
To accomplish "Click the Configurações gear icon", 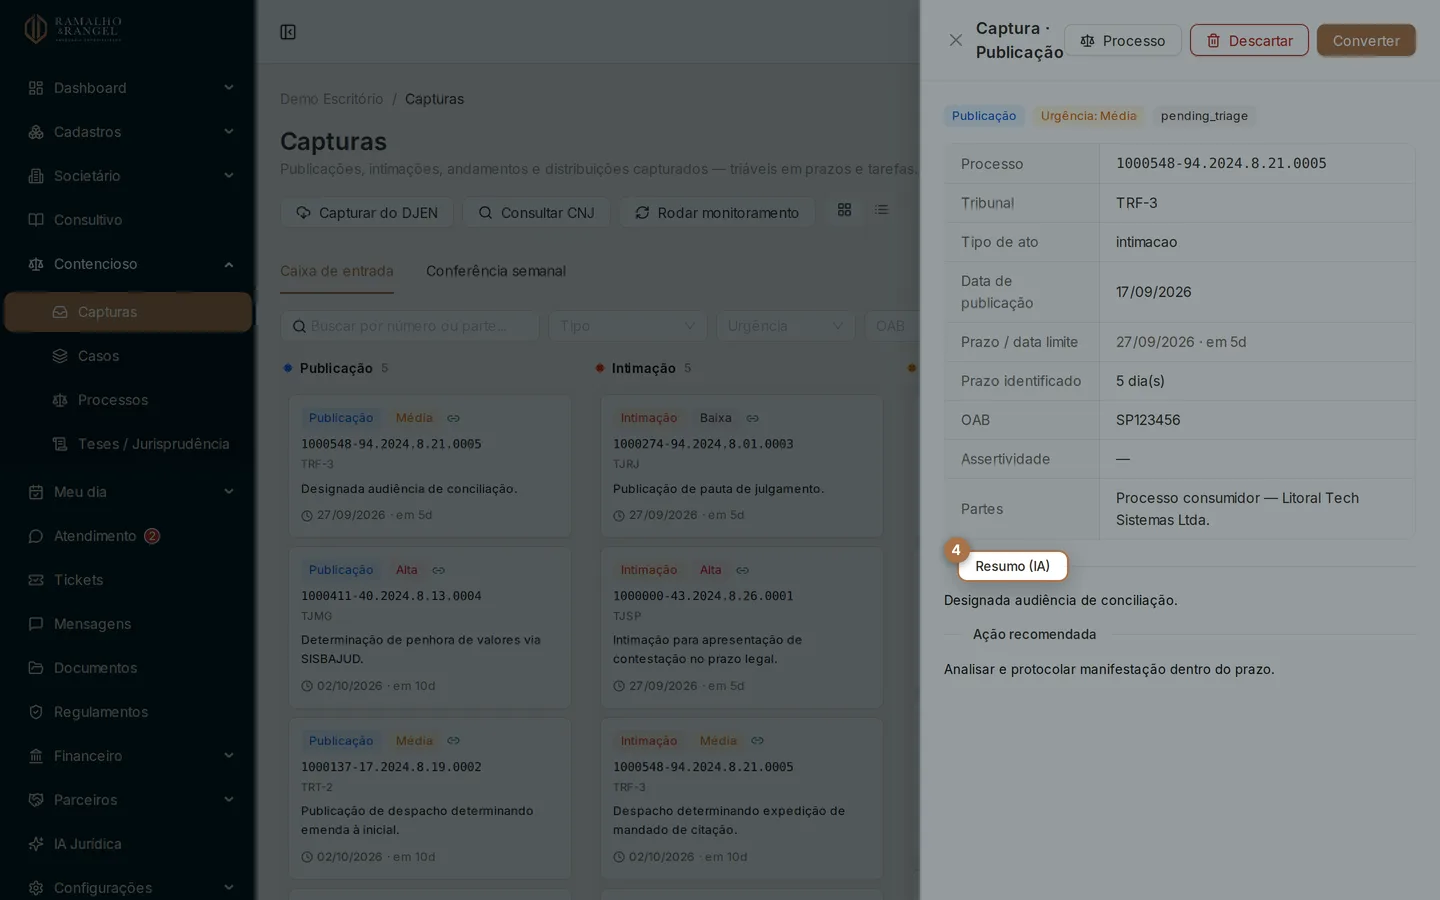I will pyautogui.click(x=36, y=888).
